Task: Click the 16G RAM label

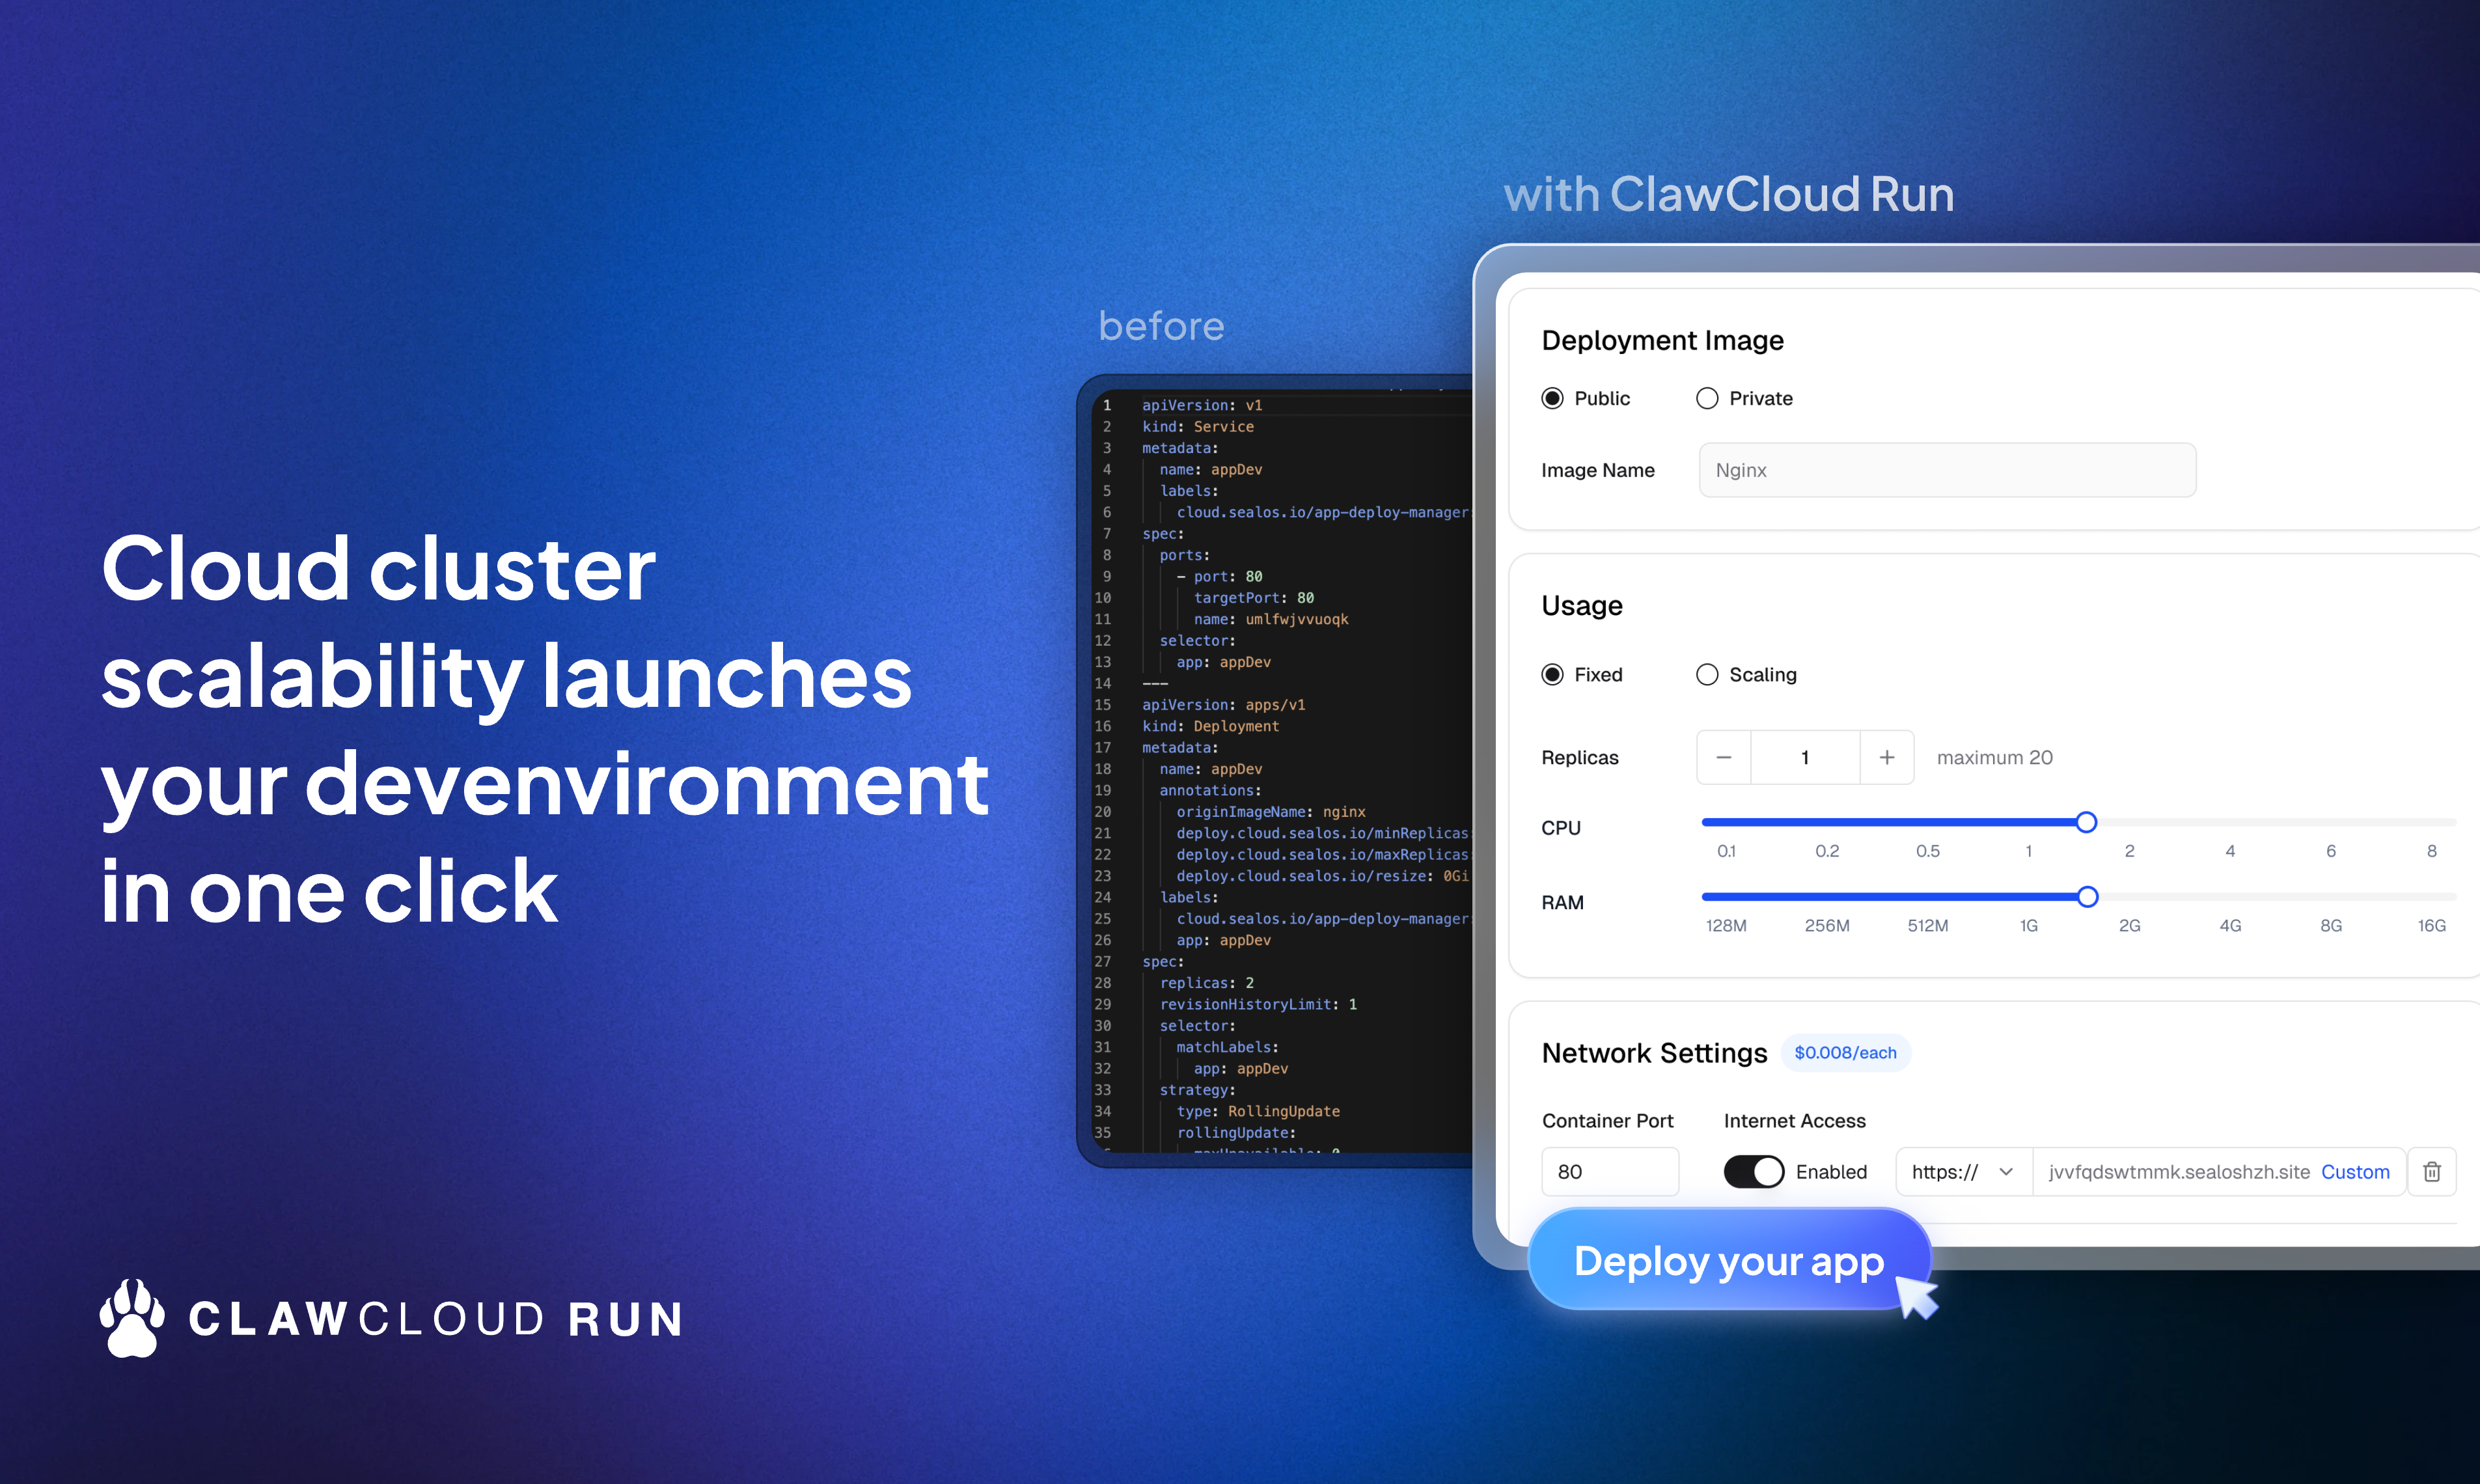Action: tap(2431, 926)
